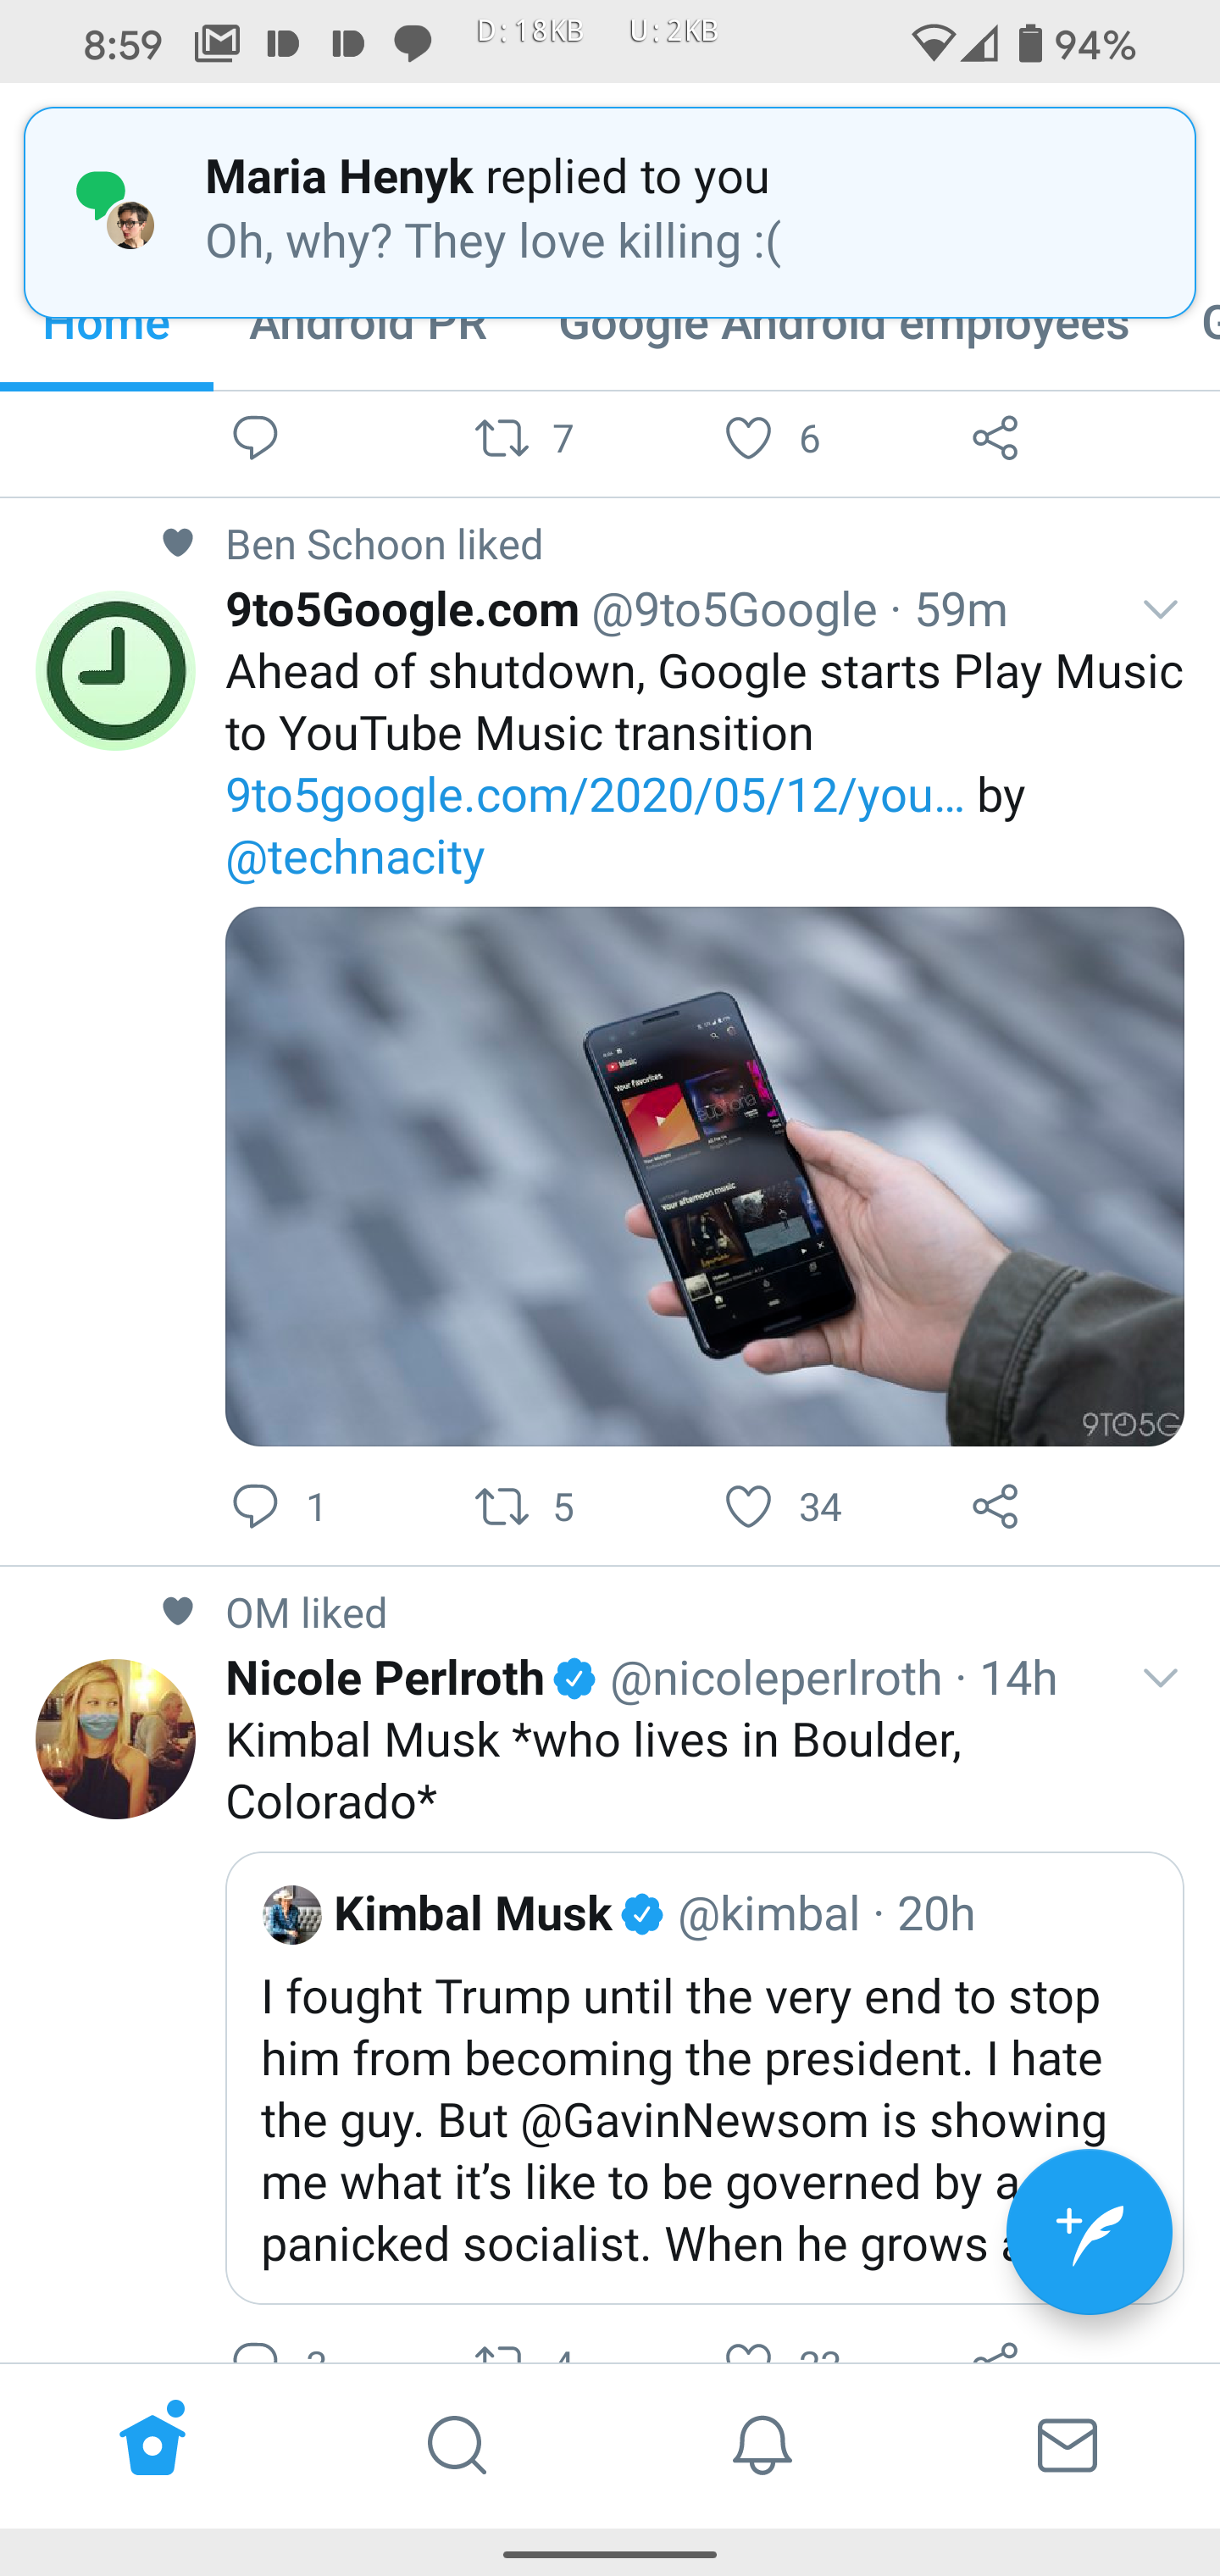Viewport: 1220px width, 2576px height.
Task: Like the top tweet showing 6 likes
Action: pos(748,438)
